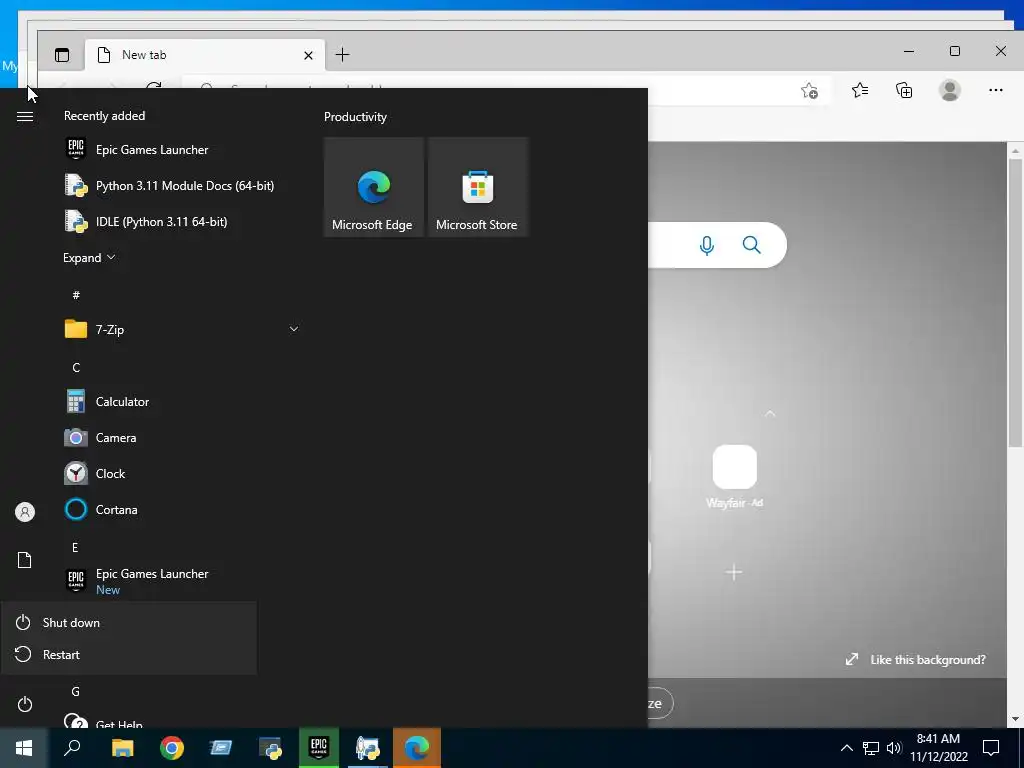
Task: Open Google Chrome from the taskbar
Action: click(x=172, y=748)
